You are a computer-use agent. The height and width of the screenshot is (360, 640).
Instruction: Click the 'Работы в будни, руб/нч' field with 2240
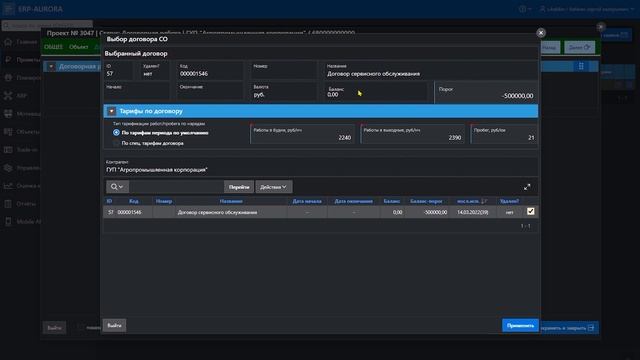302,134
